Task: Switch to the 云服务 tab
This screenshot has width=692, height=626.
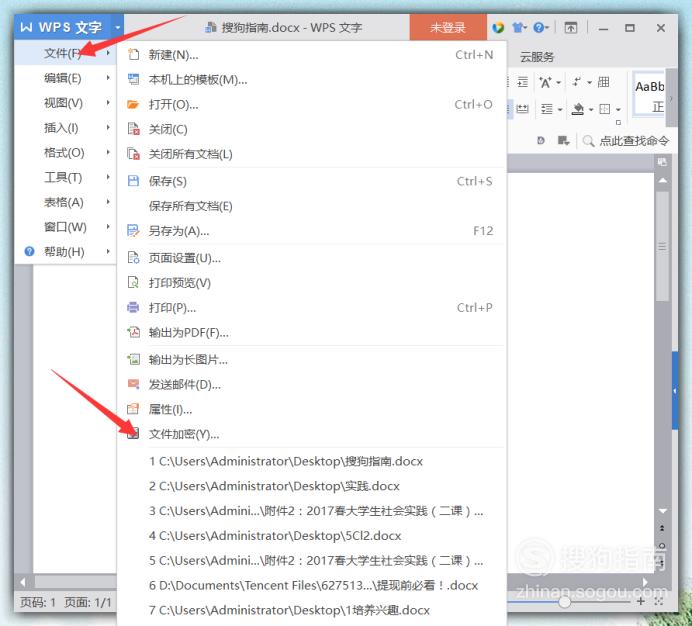Action: coord(537,57)
